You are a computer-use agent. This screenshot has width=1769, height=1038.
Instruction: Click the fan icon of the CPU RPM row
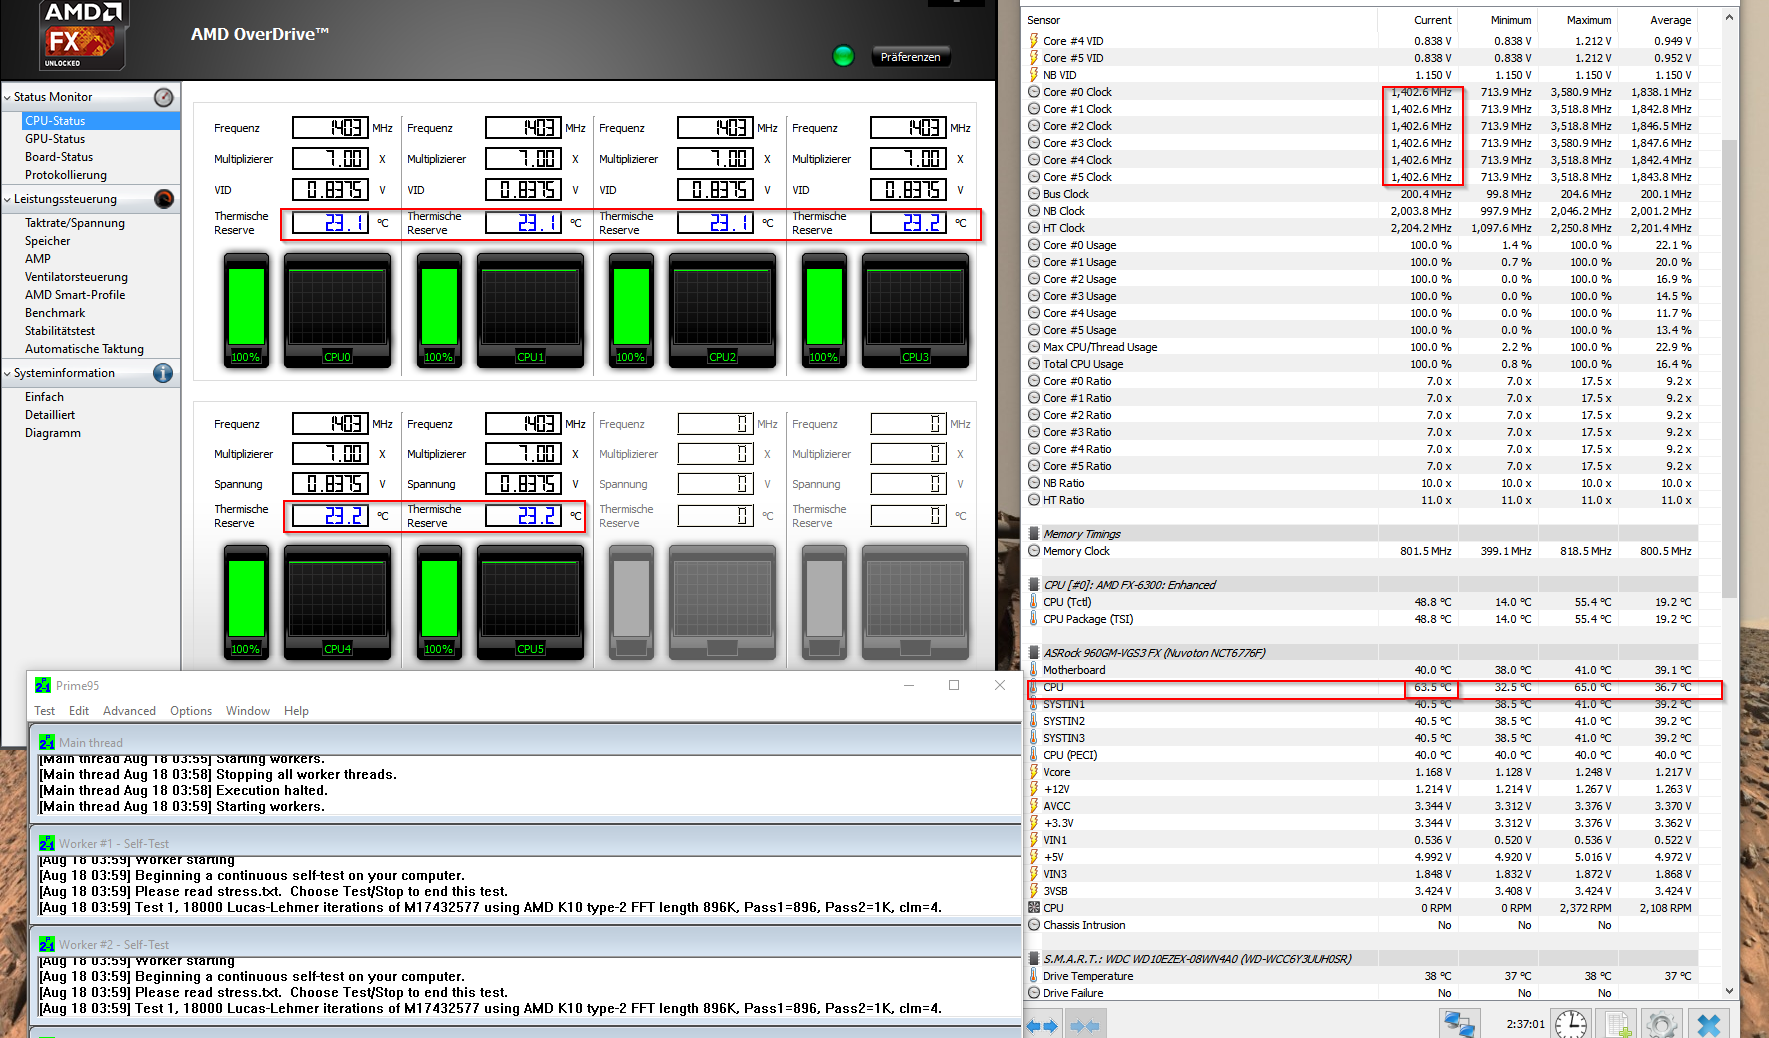click(x=1034, y=908)
